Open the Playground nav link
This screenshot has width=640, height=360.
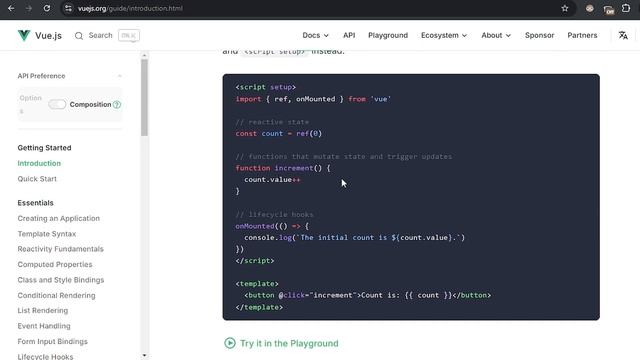pyautogui.click(x=388, y=36)
